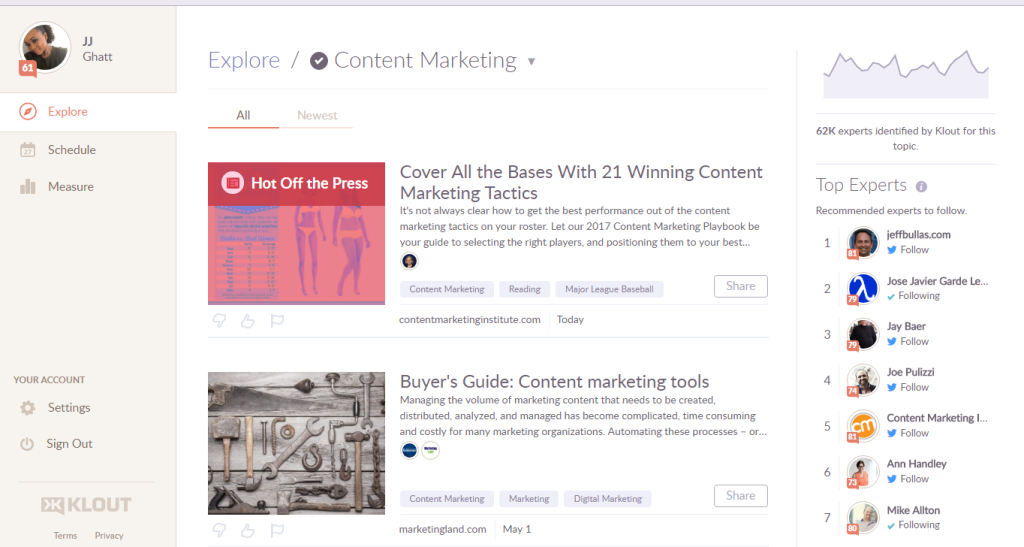Click the Reading topic tag
Viewport: 1024px width, 547px height.
coord(524,289)
